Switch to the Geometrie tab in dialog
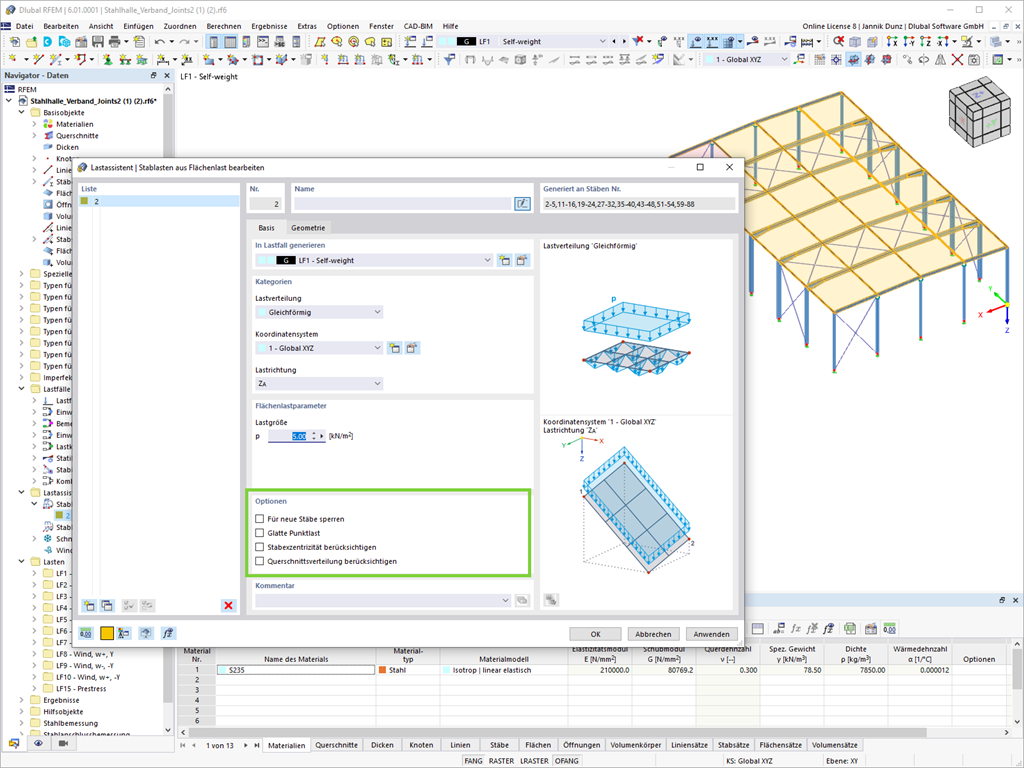 tap(308, 228)
